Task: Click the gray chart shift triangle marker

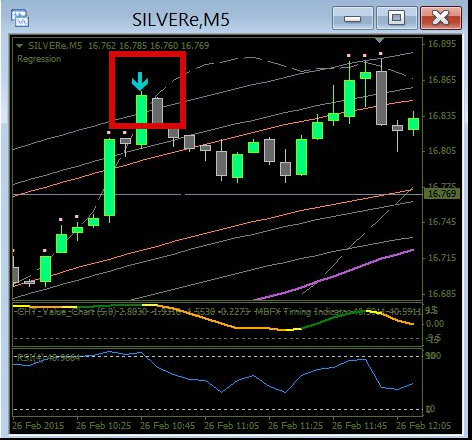Action: tap(379, 40)
